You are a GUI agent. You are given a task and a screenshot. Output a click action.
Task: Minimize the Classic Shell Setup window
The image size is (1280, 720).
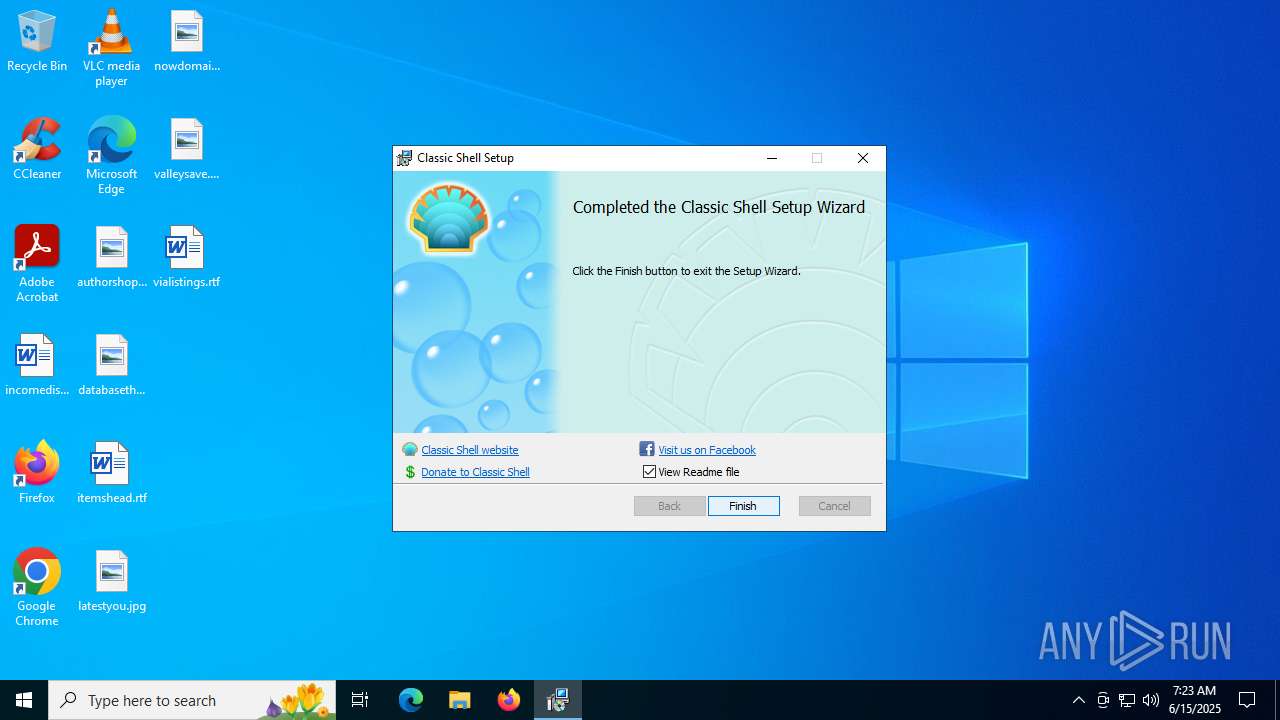tap(772, 158)
